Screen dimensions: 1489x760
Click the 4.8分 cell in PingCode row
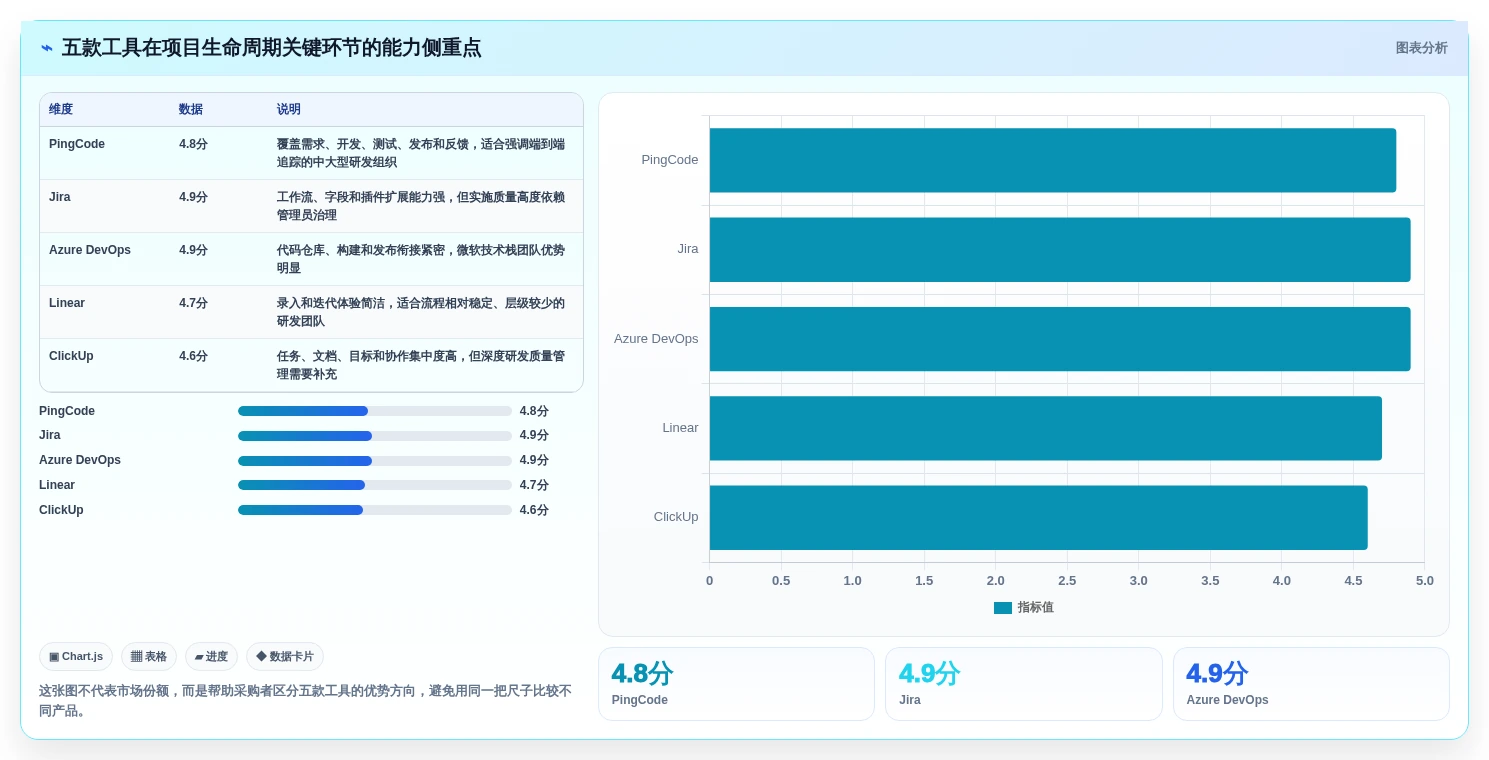(x=194, y=144)
